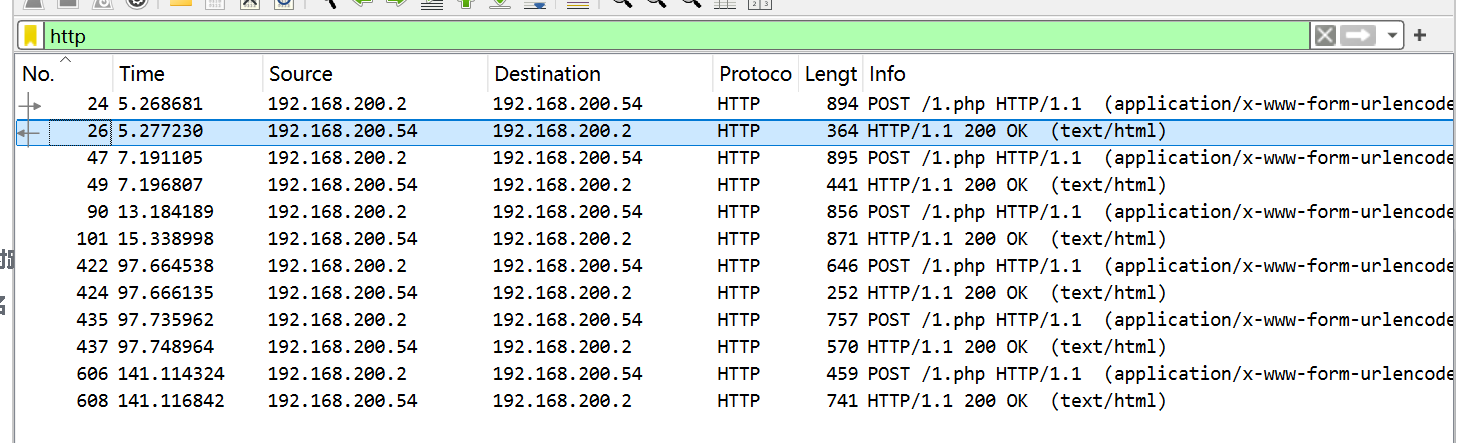
Task: Open the display filter history dropdown
Action: click(x=1393, y=36)
